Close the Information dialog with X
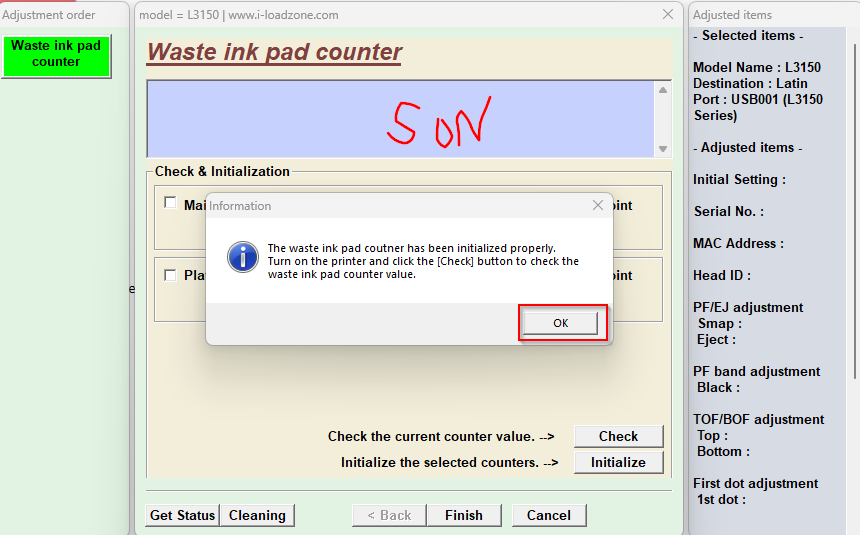This screenshot has height=535, width=860. [598, 205]
